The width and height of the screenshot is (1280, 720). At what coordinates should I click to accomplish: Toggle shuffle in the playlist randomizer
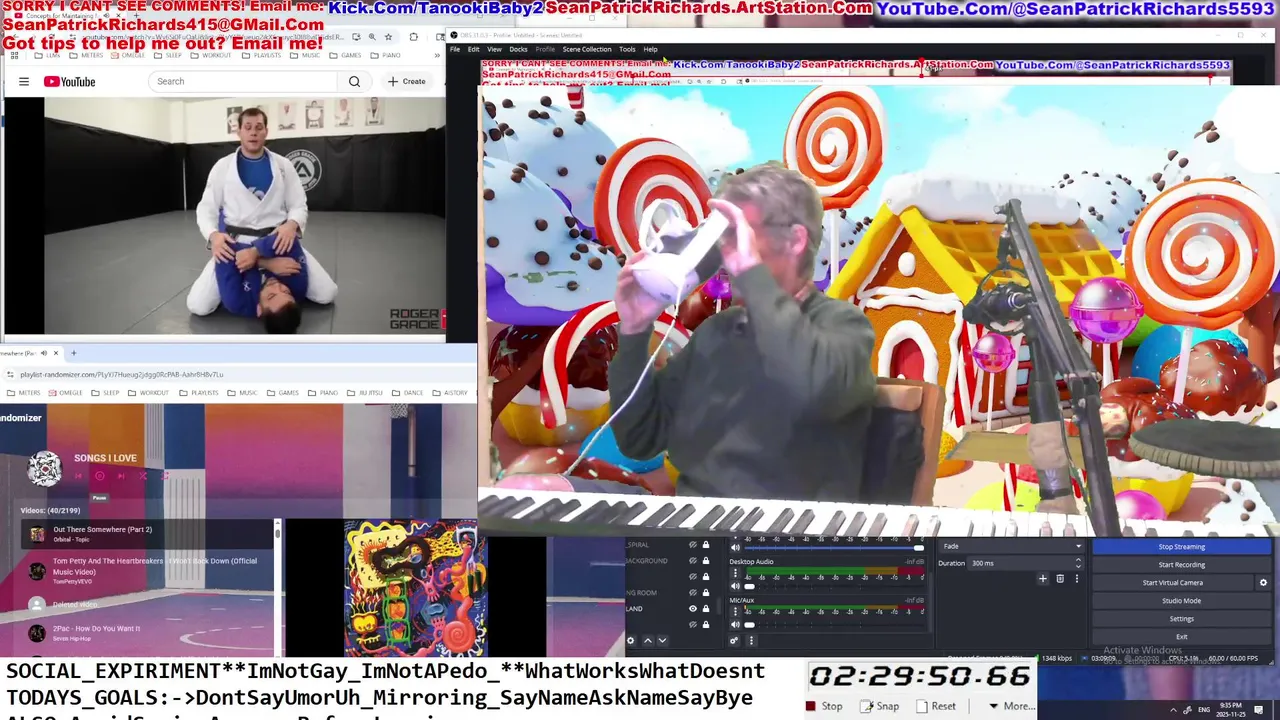coord(143,476)
